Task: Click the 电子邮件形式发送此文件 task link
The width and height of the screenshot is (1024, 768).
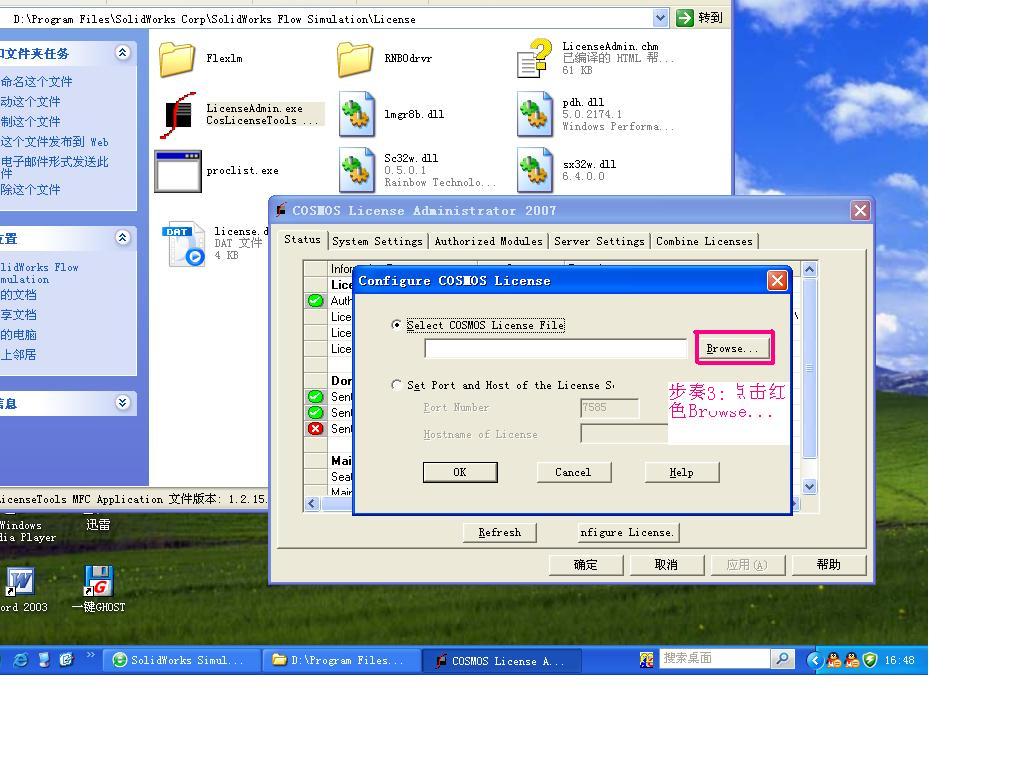Action: click(x=54, y=167)
